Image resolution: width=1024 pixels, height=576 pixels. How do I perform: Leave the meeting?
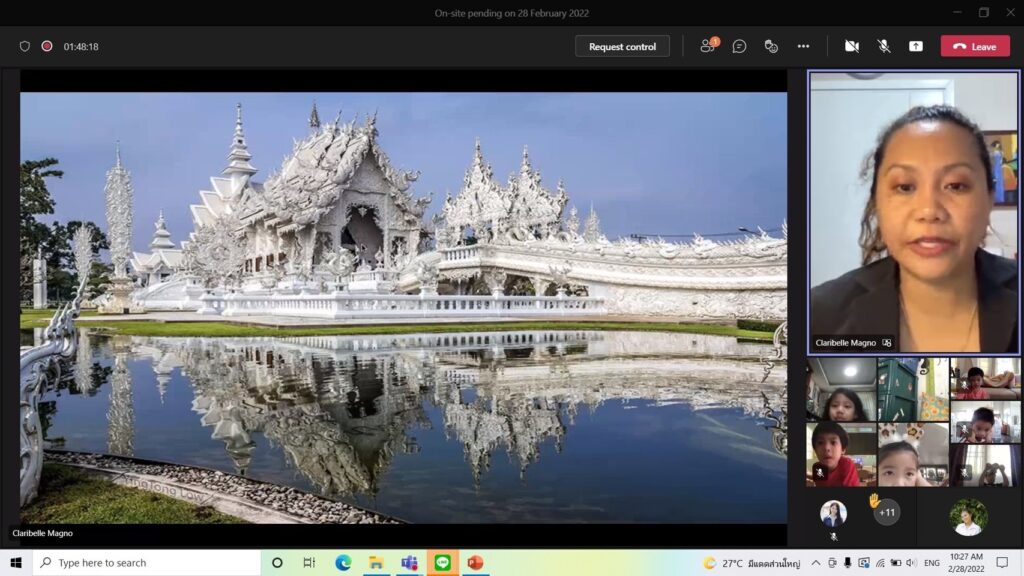974,46
